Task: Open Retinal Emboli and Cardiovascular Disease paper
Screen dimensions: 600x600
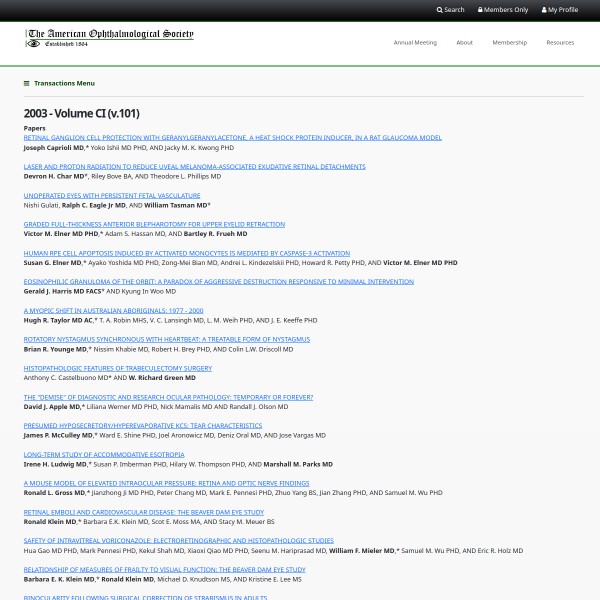Action: click(143, 512)
